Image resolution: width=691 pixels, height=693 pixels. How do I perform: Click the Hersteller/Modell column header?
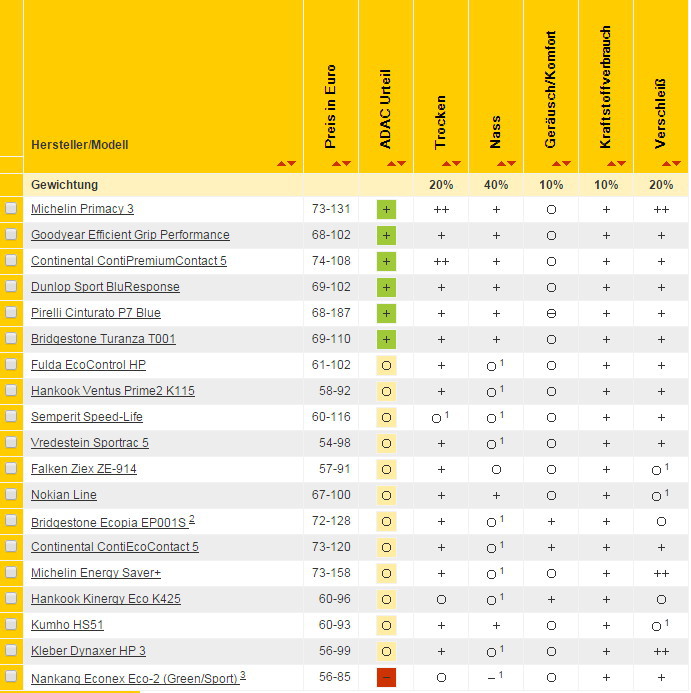[80, 145]
